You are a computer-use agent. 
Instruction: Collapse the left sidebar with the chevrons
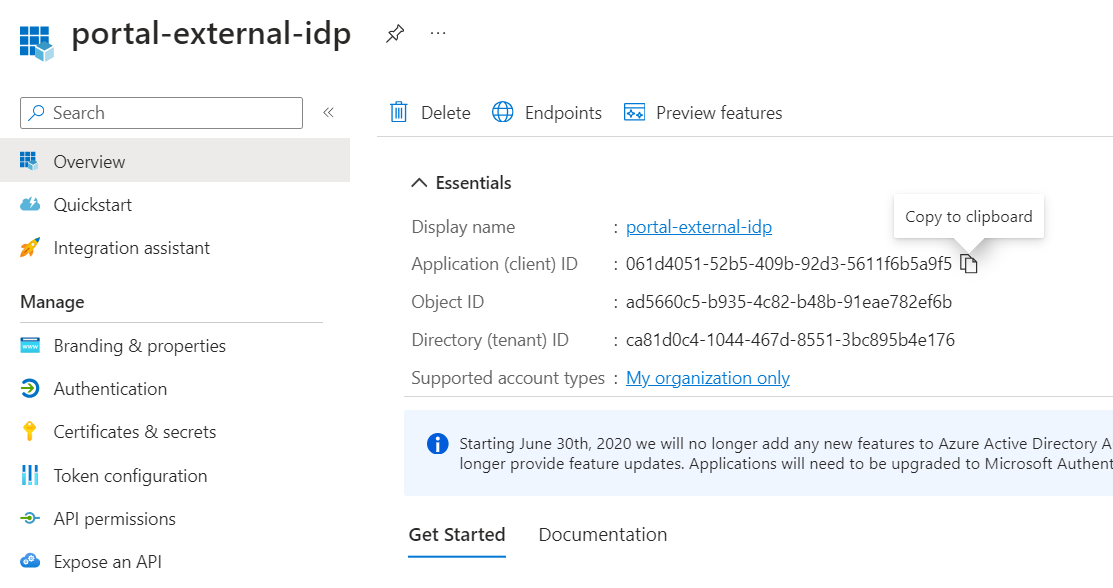click(x=328, y=113)
